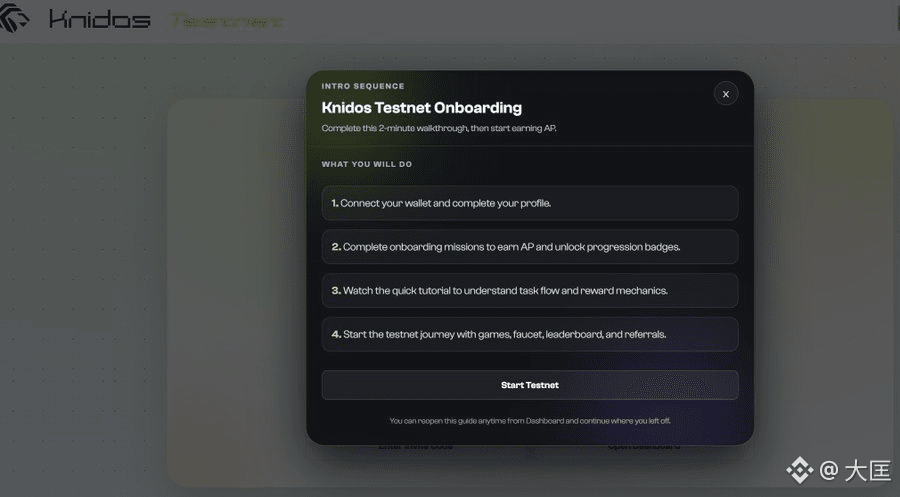Click the partially hidden Enter Invite Code
Viewport: 900px width, 497px height.
point(416,446)
